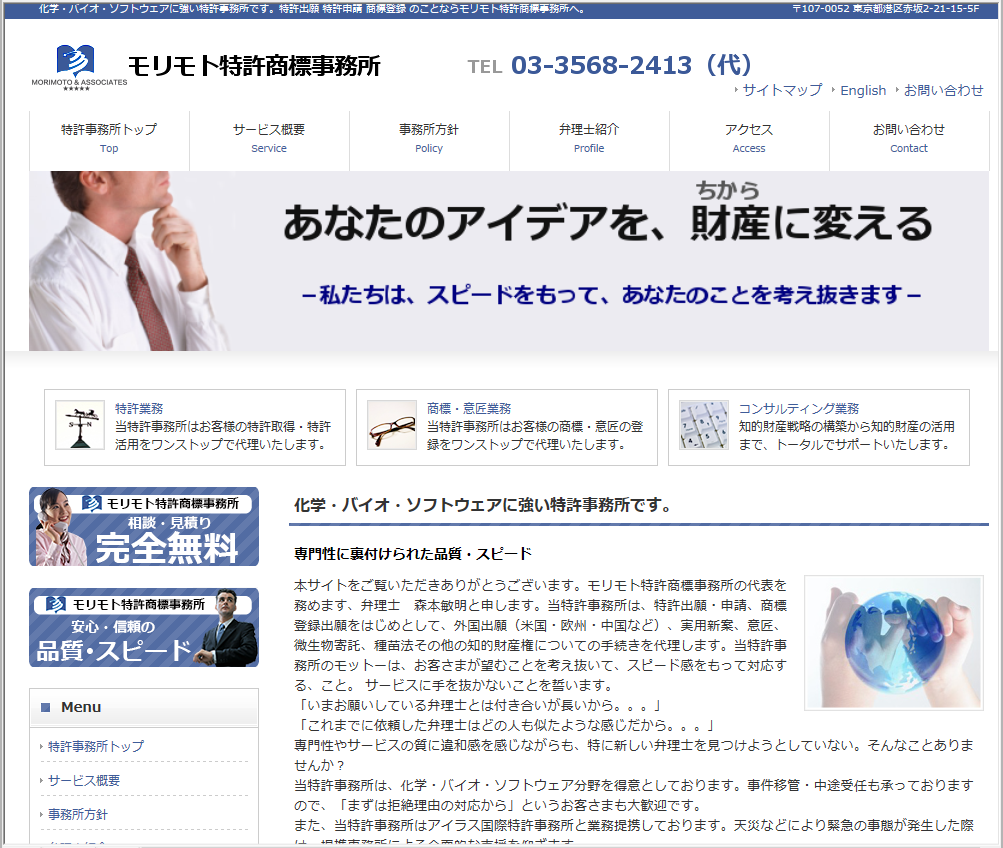The width and height of the screenshot is (1003, 848).
Task: Click the phone number 03-3568-2413
Action: pyautogui.click(x=601, y=65)
